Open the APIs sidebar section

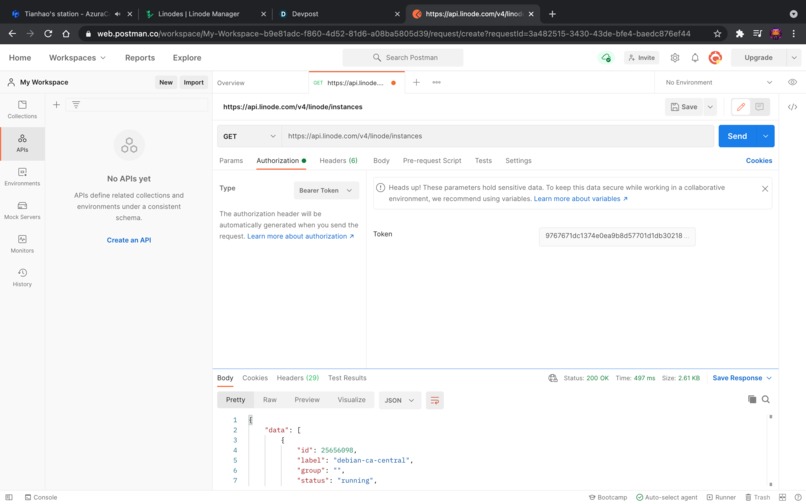pyautogui.click(x=22, y=143)
